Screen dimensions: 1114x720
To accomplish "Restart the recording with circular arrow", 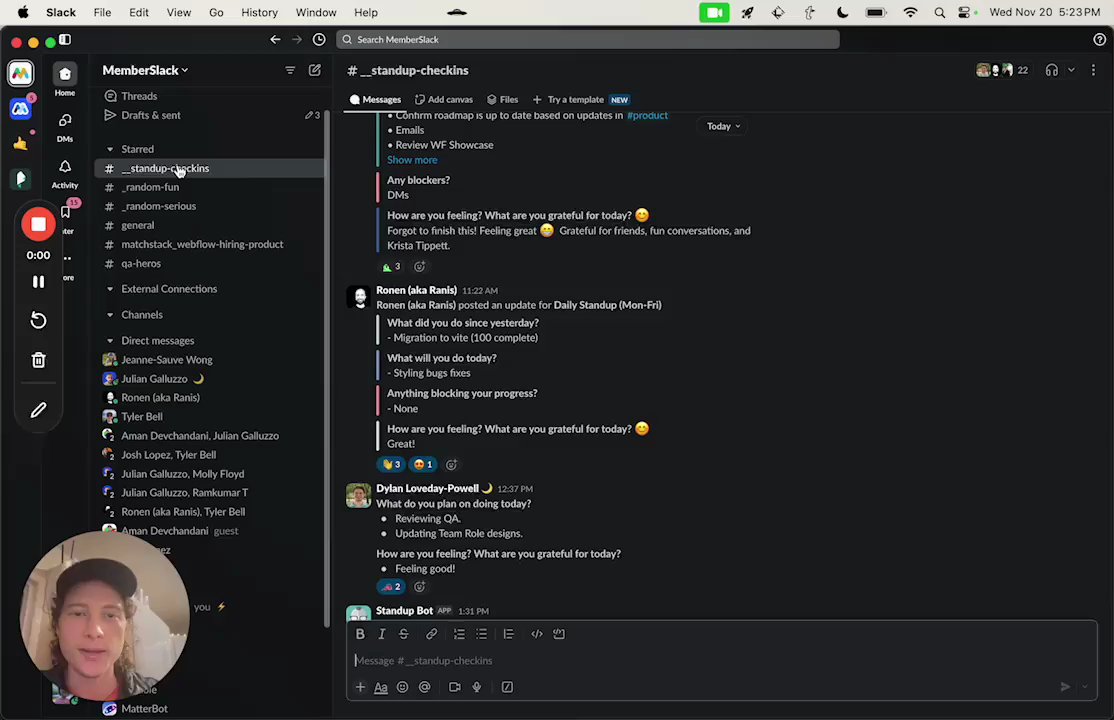I will pyautogui.click(x=38, y=321).
